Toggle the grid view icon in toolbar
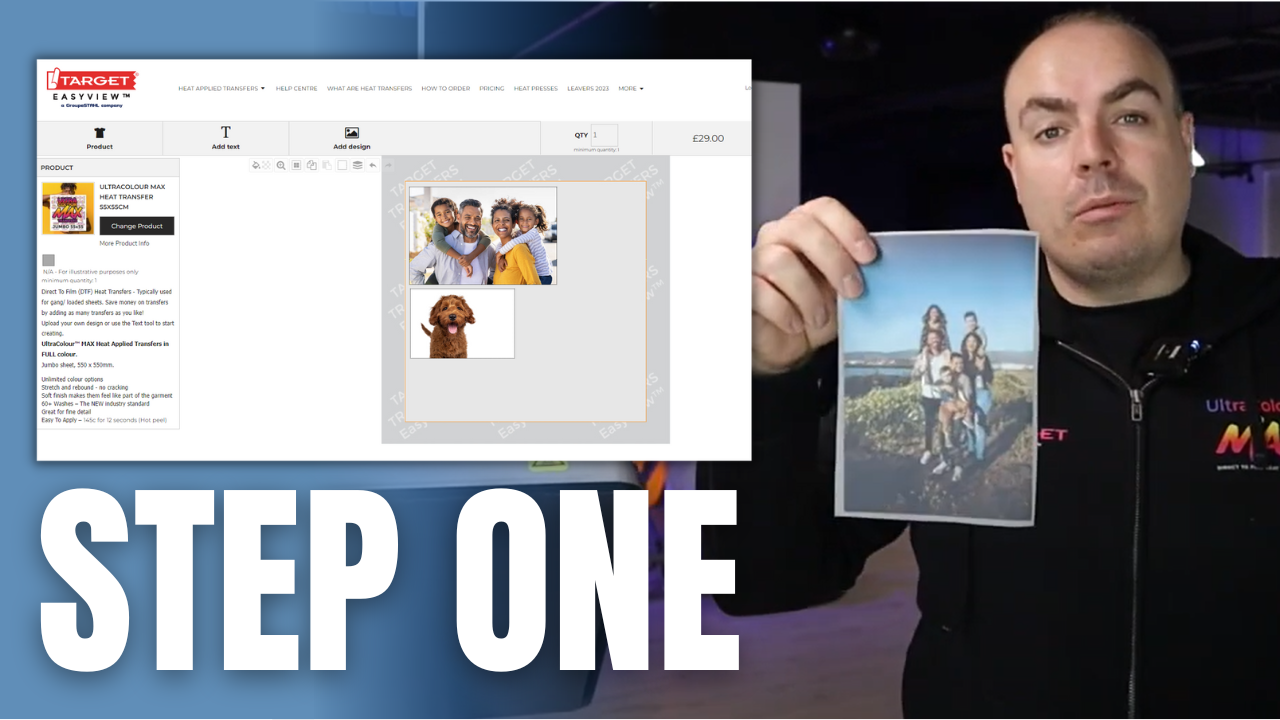This screenshot has height=720, width=1280. click(296, 165)
